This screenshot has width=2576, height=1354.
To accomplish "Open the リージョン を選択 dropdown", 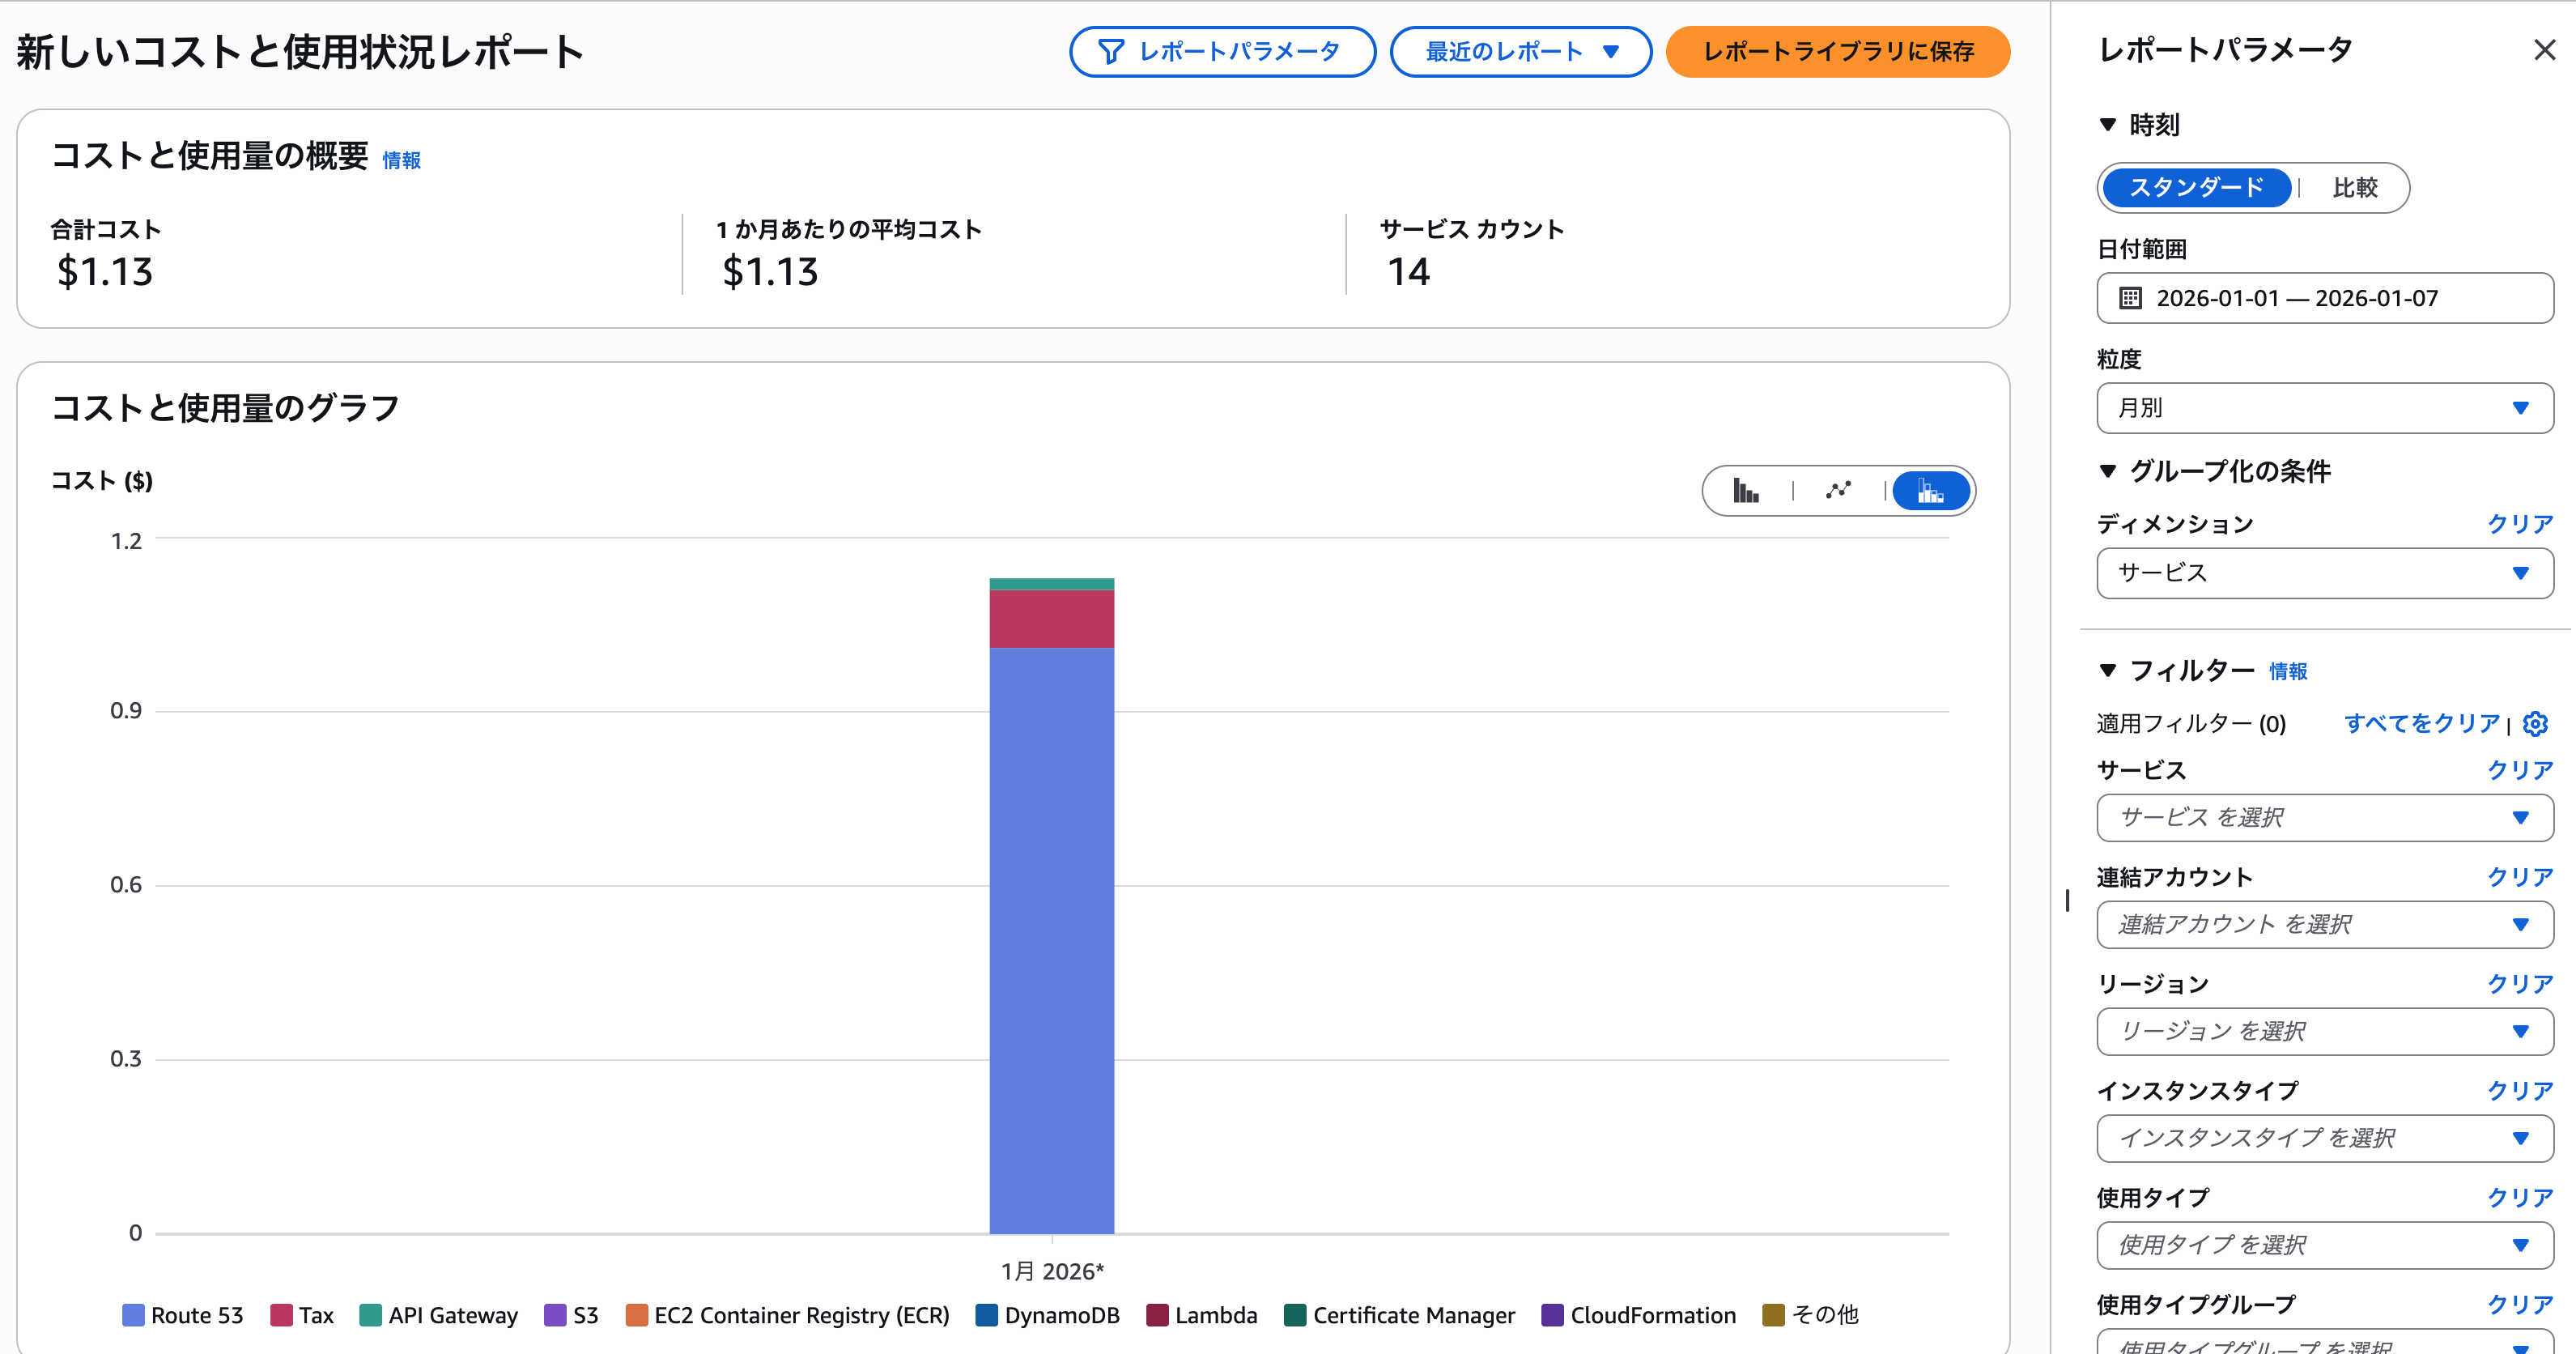I will [2324, 1031].
